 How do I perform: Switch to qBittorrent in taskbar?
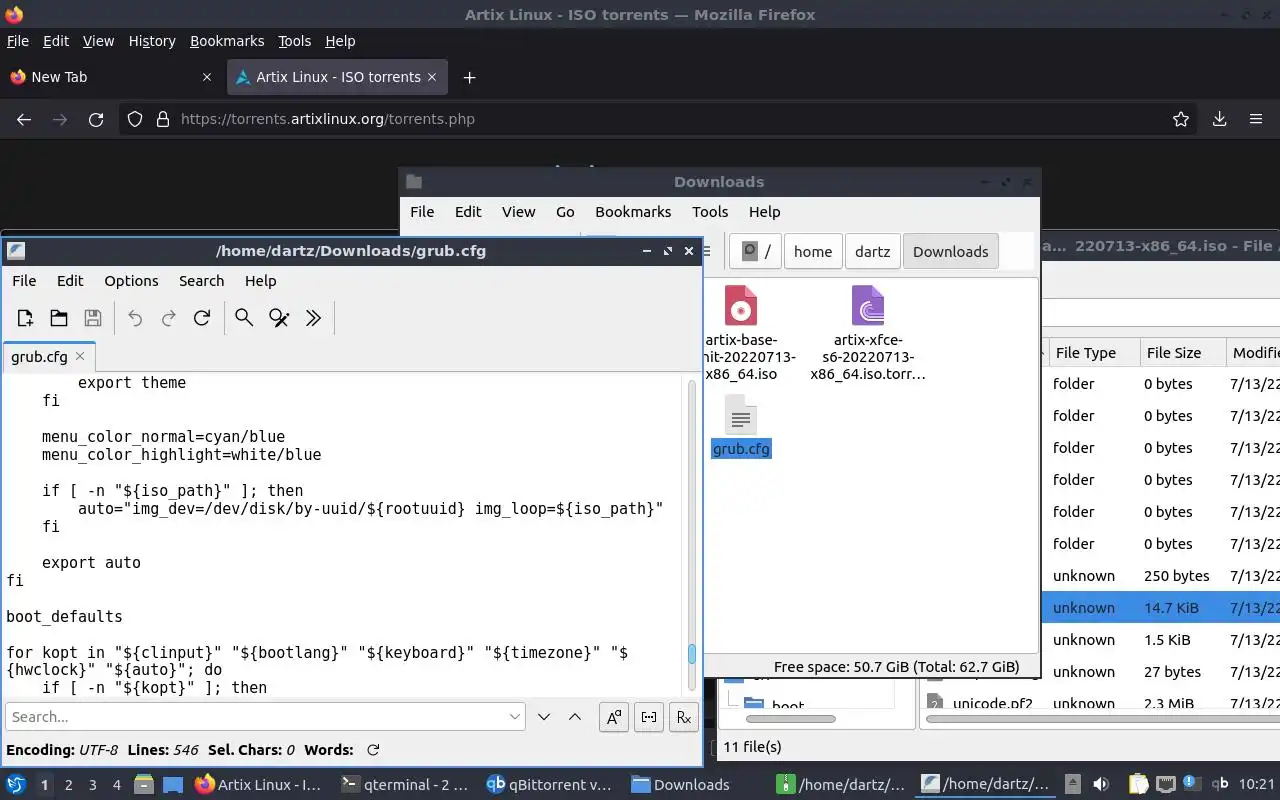coord(549,785)
